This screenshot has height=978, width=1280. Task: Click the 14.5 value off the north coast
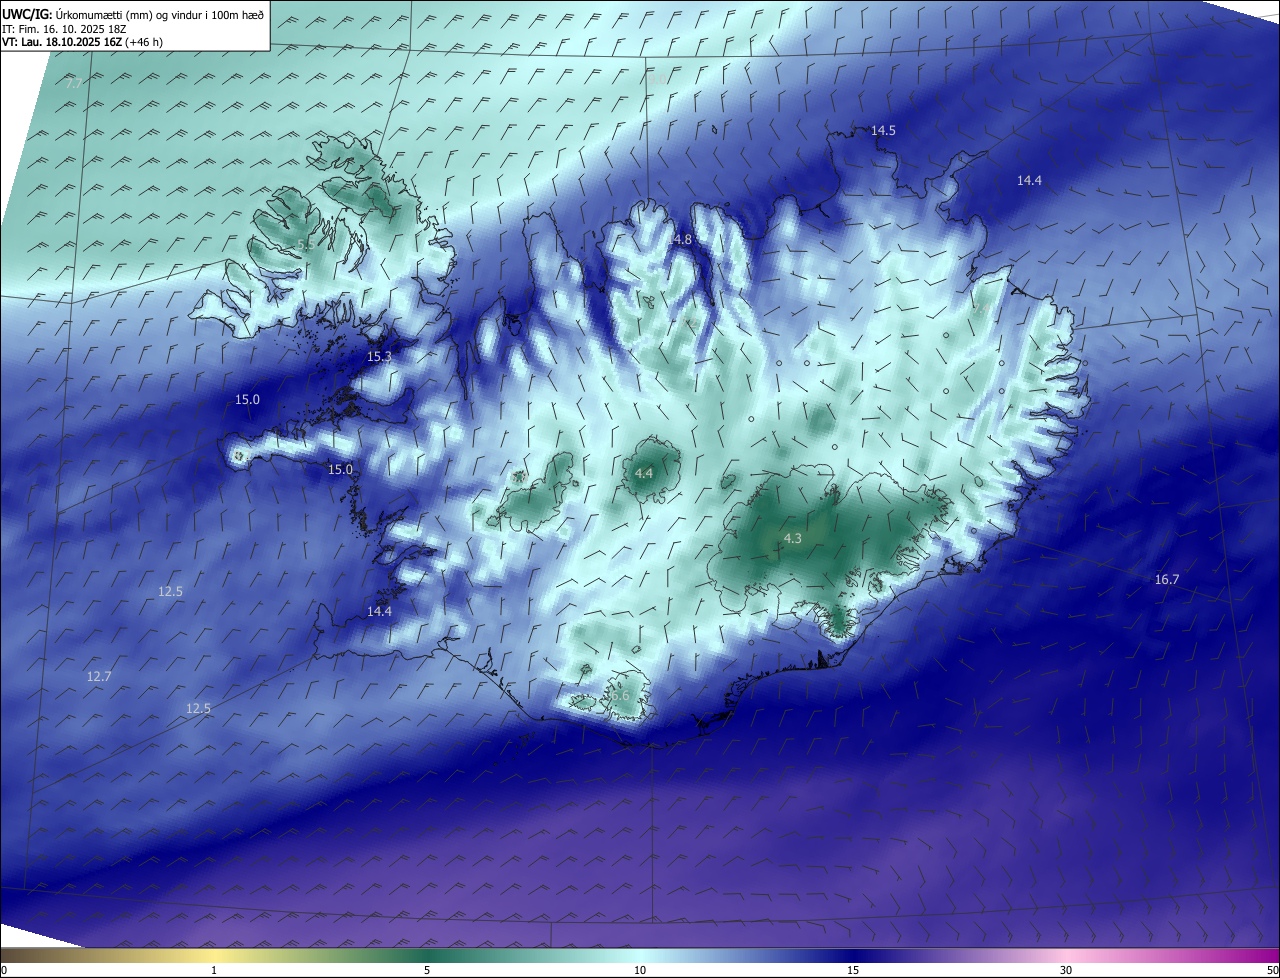(883, 131)
